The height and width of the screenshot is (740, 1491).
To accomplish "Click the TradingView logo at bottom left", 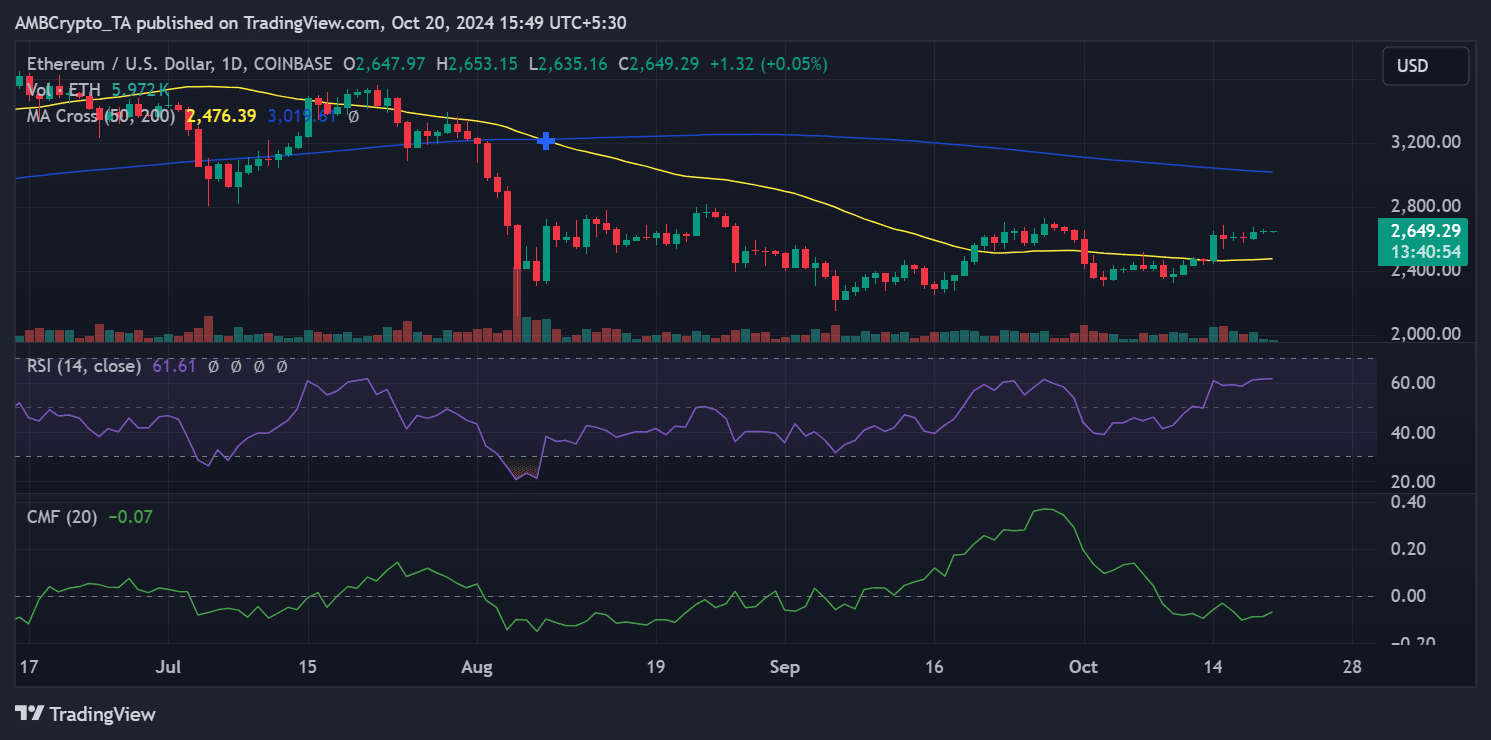I will point(85,714).
